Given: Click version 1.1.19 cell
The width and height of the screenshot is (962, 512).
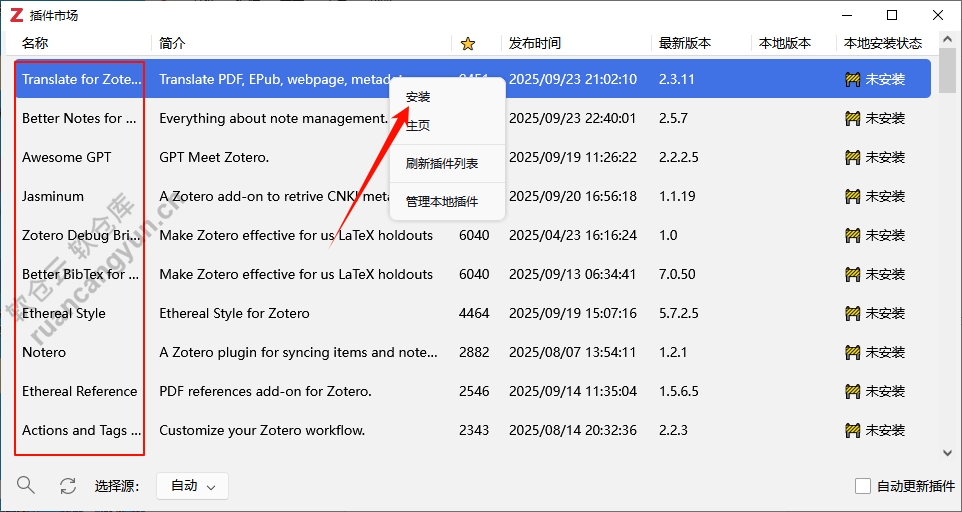Looking at the screenshot, I should pyautogui.click(x=677, y=196).
